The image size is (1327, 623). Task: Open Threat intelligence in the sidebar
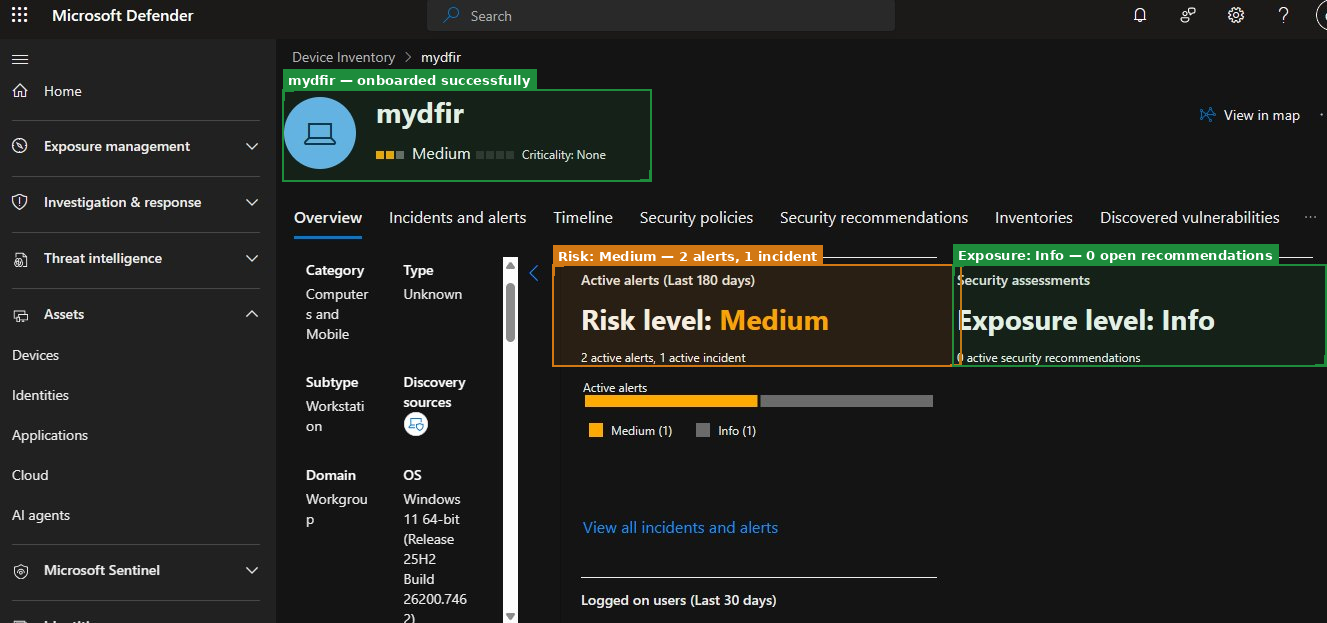(103, 258)
